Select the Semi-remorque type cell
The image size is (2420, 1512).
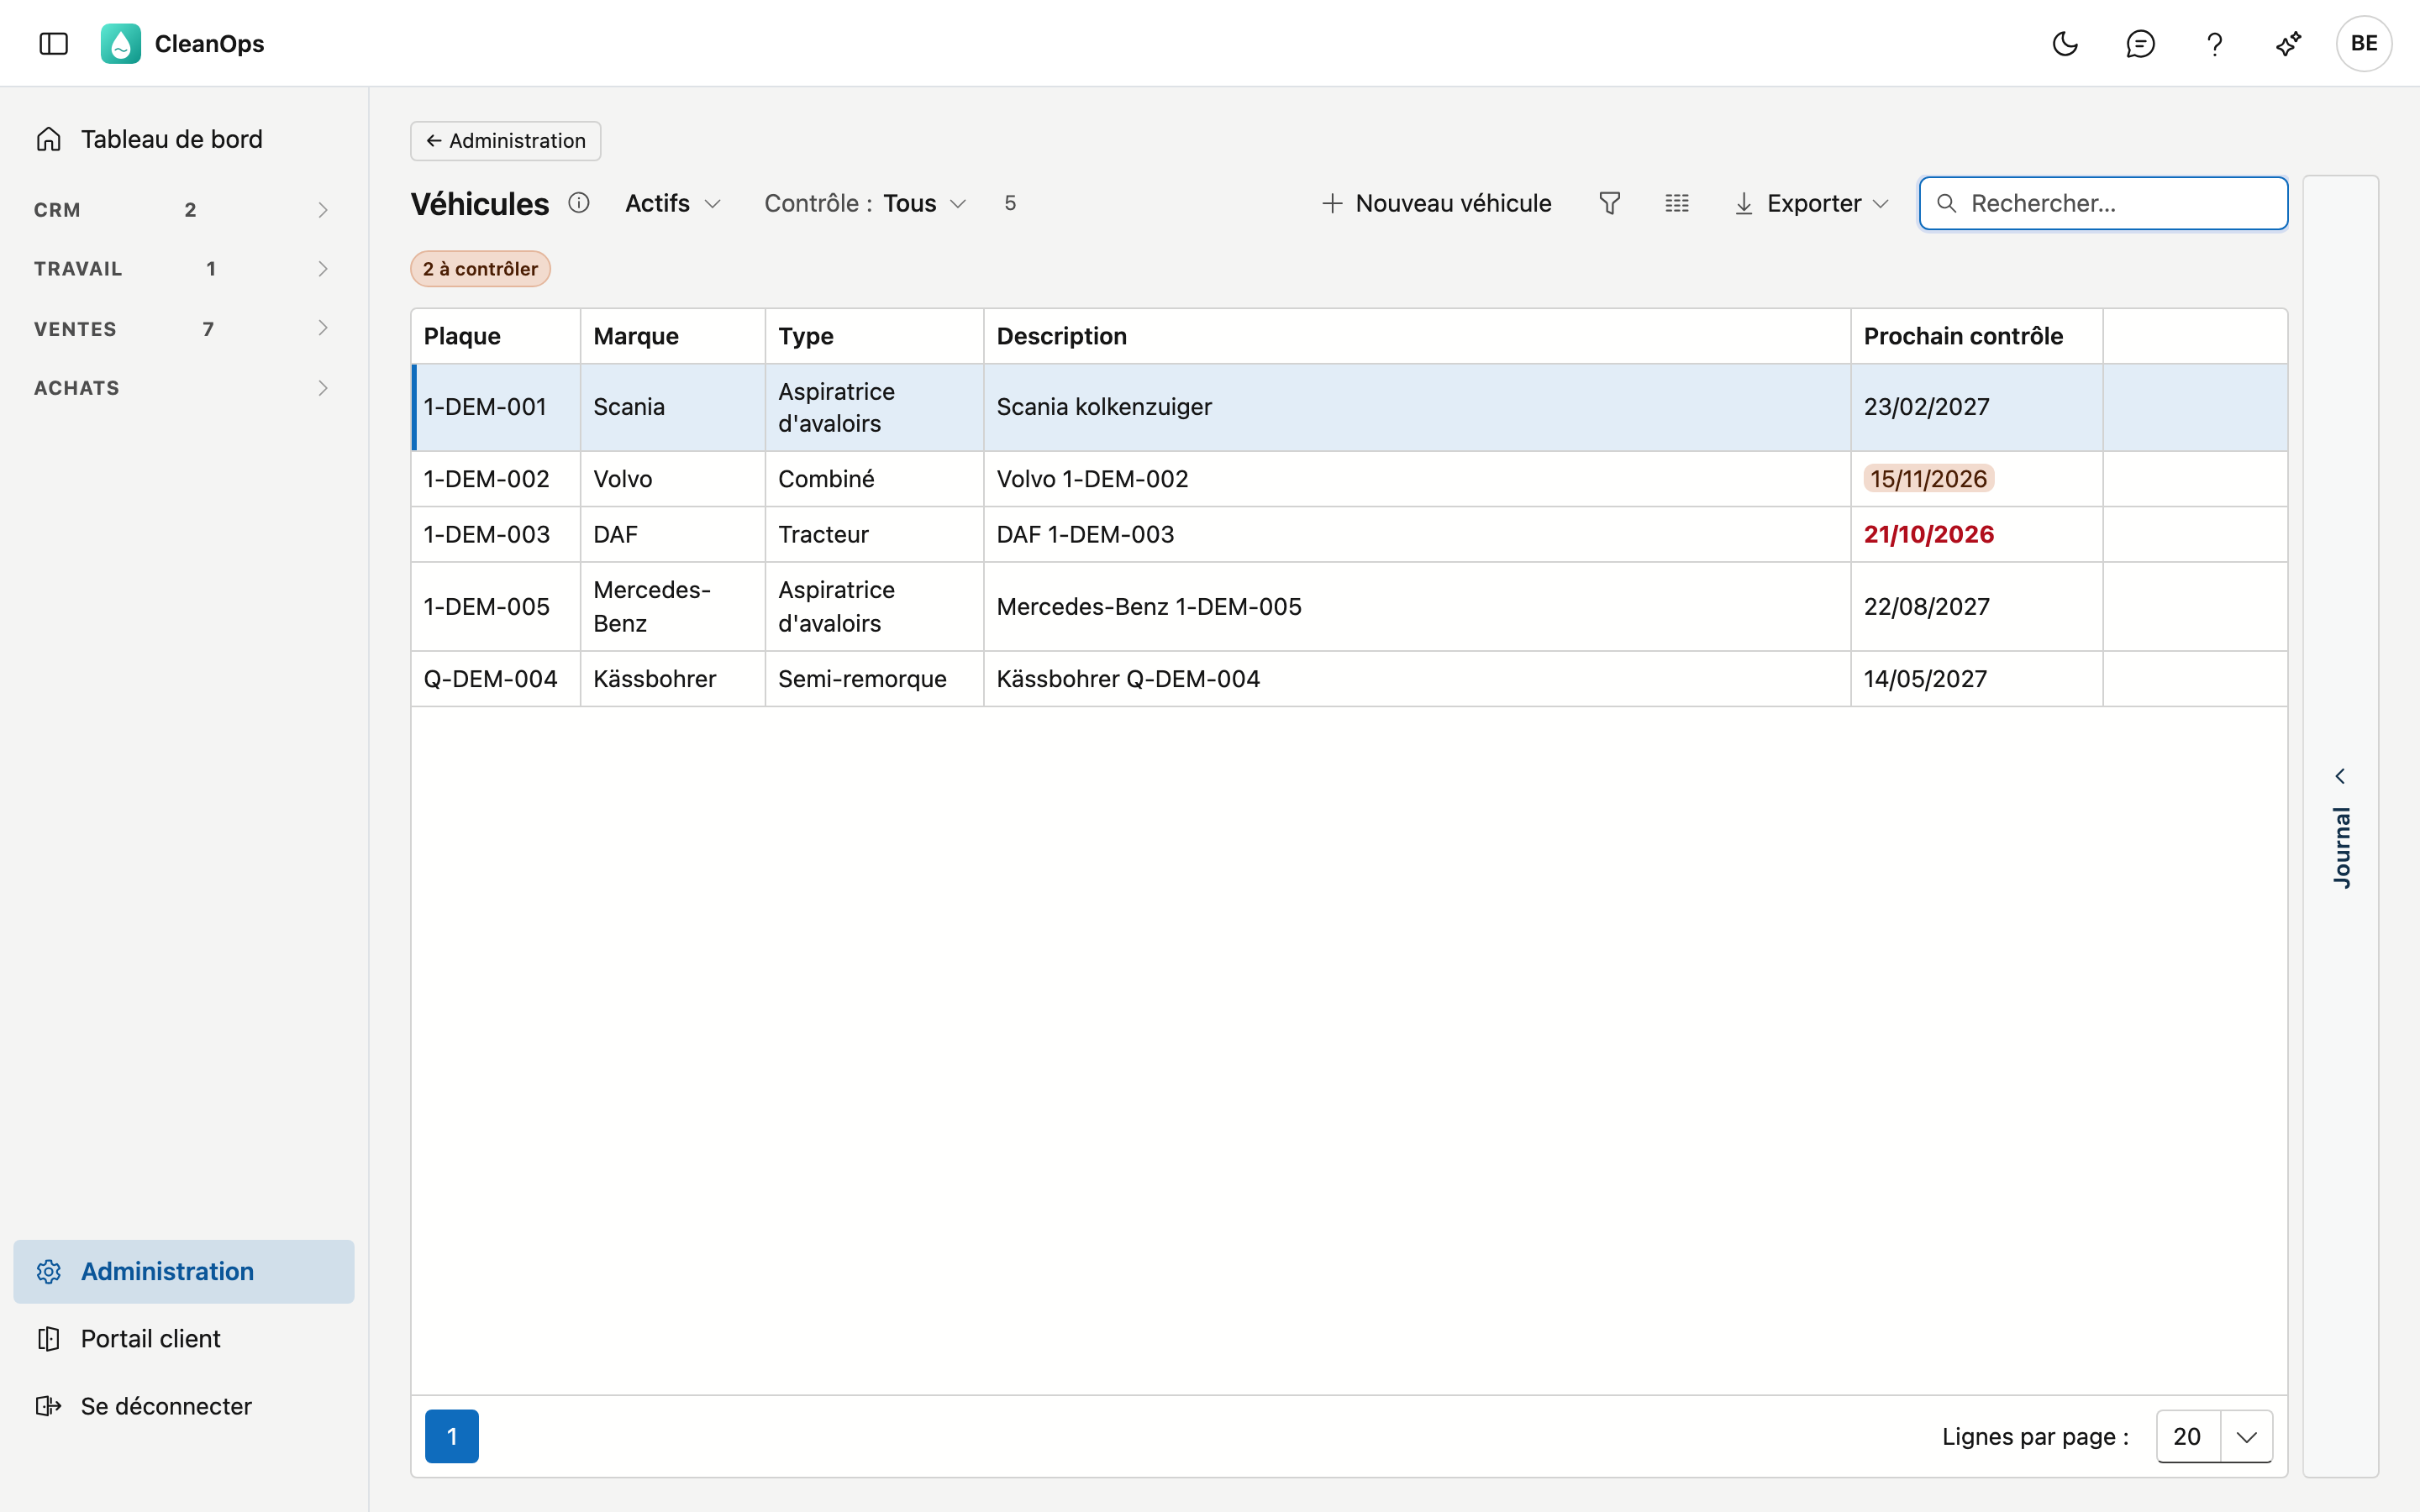[875, 679]
